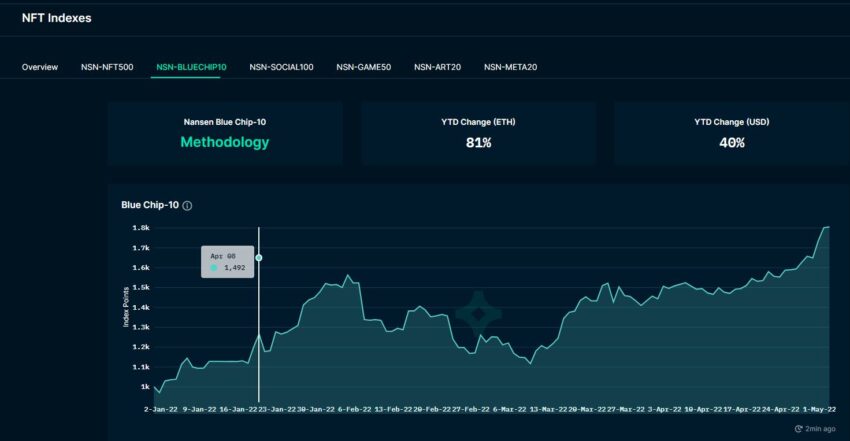
Task: Click the YTD Change (ETH) label
Action: 478,122
